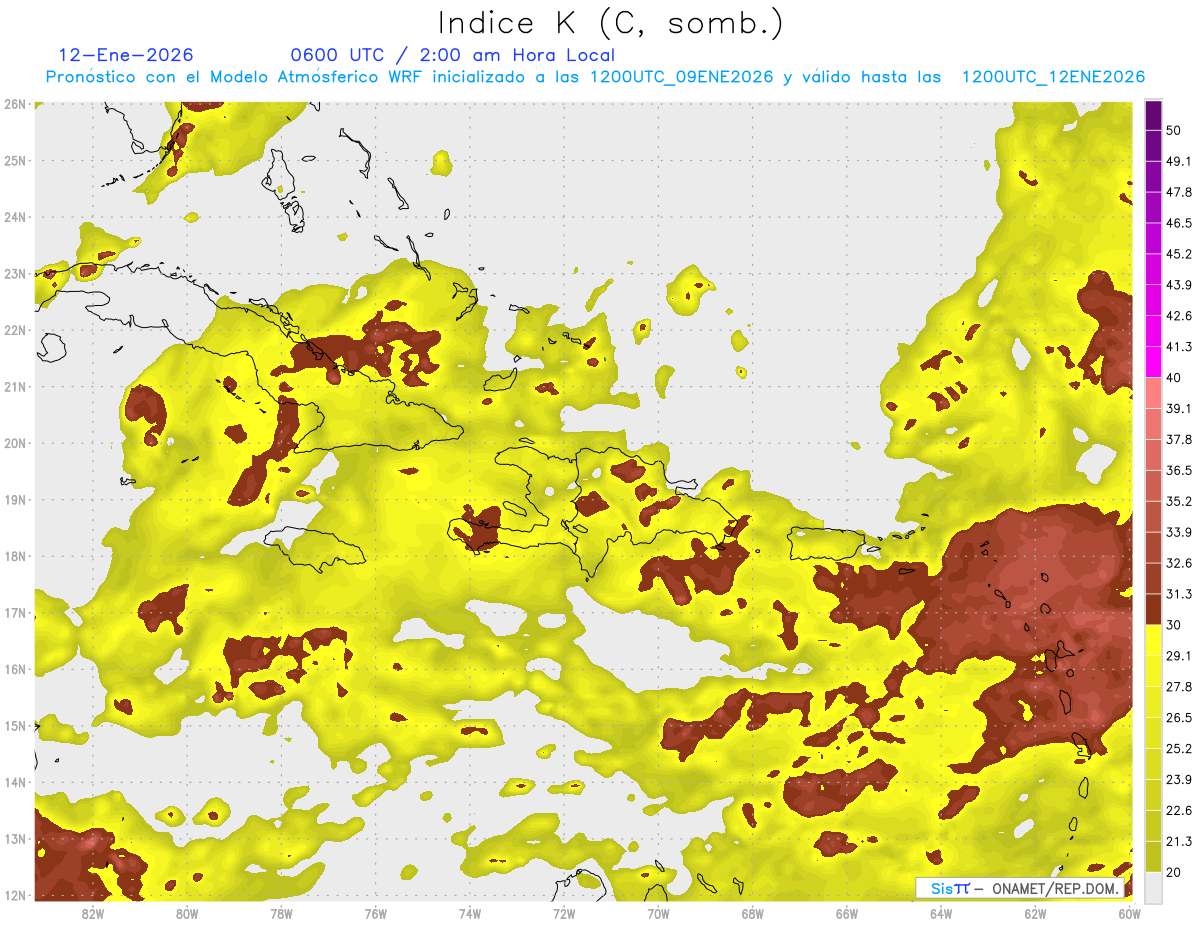The width and height of the screenshot is (1200, 927).
Task: Click the longitude label "64W"
Action: [941, 914]
